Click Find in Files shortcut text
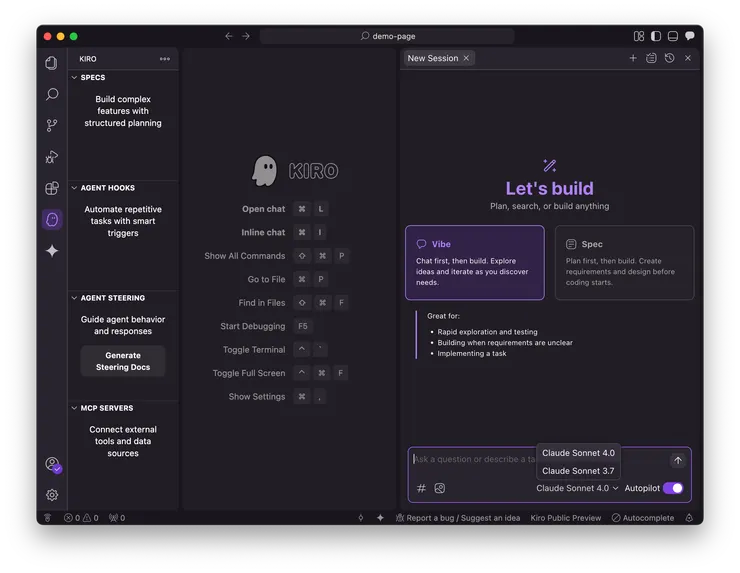The height and width of the screenshot is (573, 740). click(261, 303)
